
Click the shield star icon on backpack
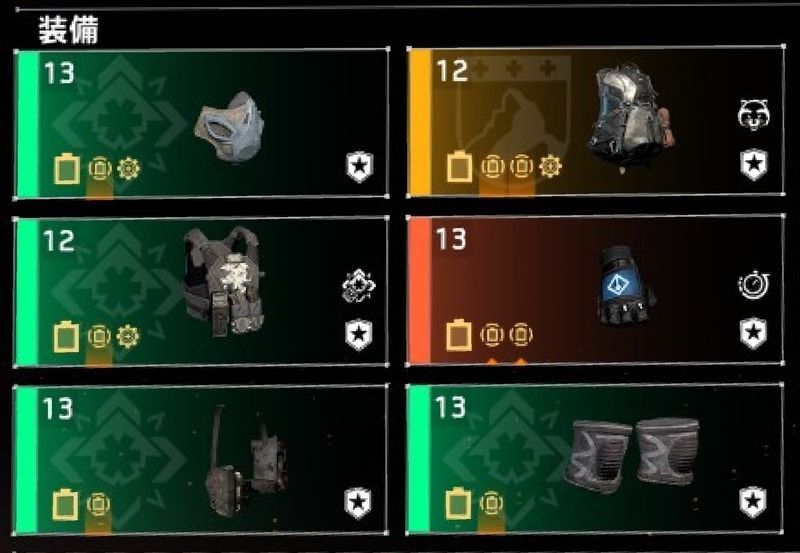[x=754, y=164]
